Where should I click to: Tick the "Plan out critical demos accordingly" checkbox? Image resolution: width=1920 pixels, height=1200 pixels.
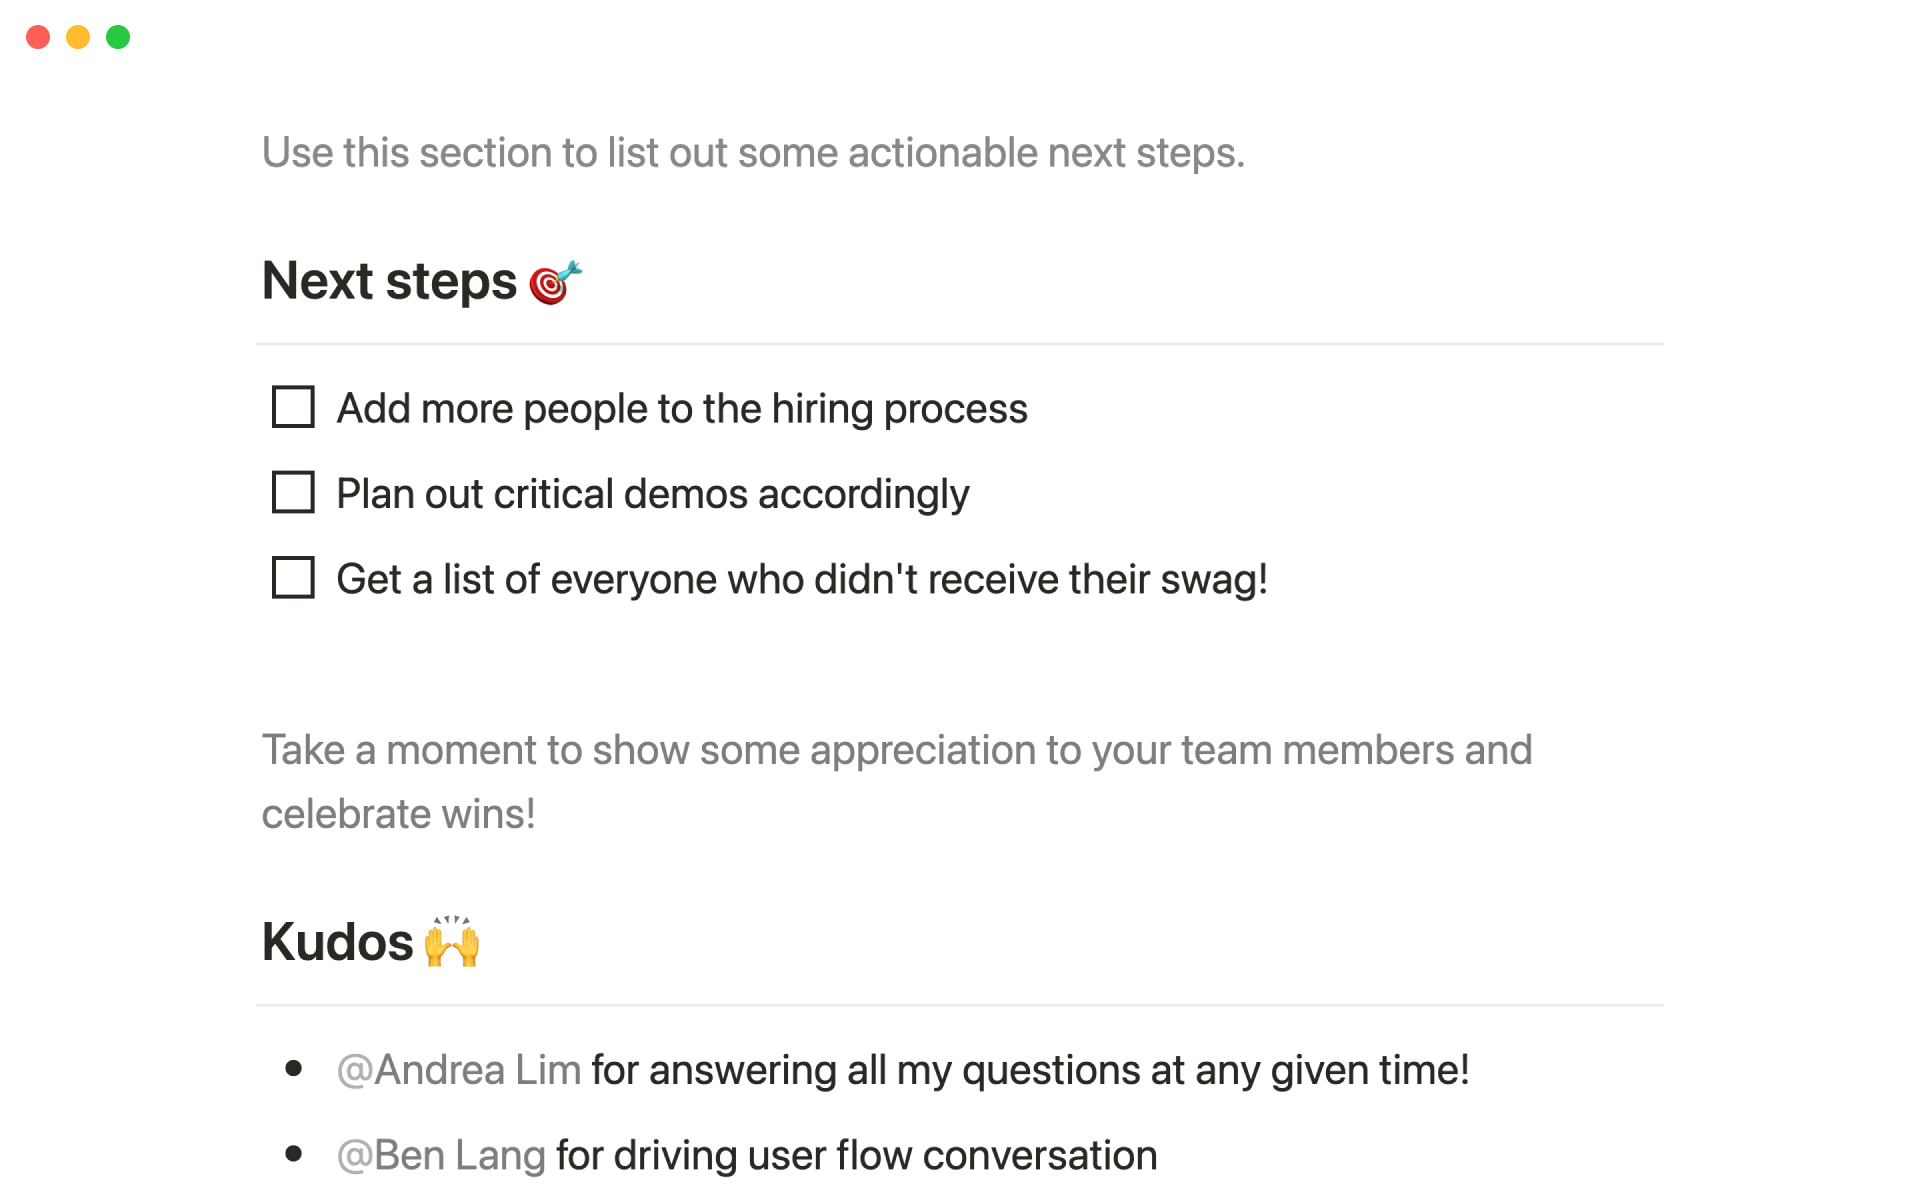pos(293,492)
